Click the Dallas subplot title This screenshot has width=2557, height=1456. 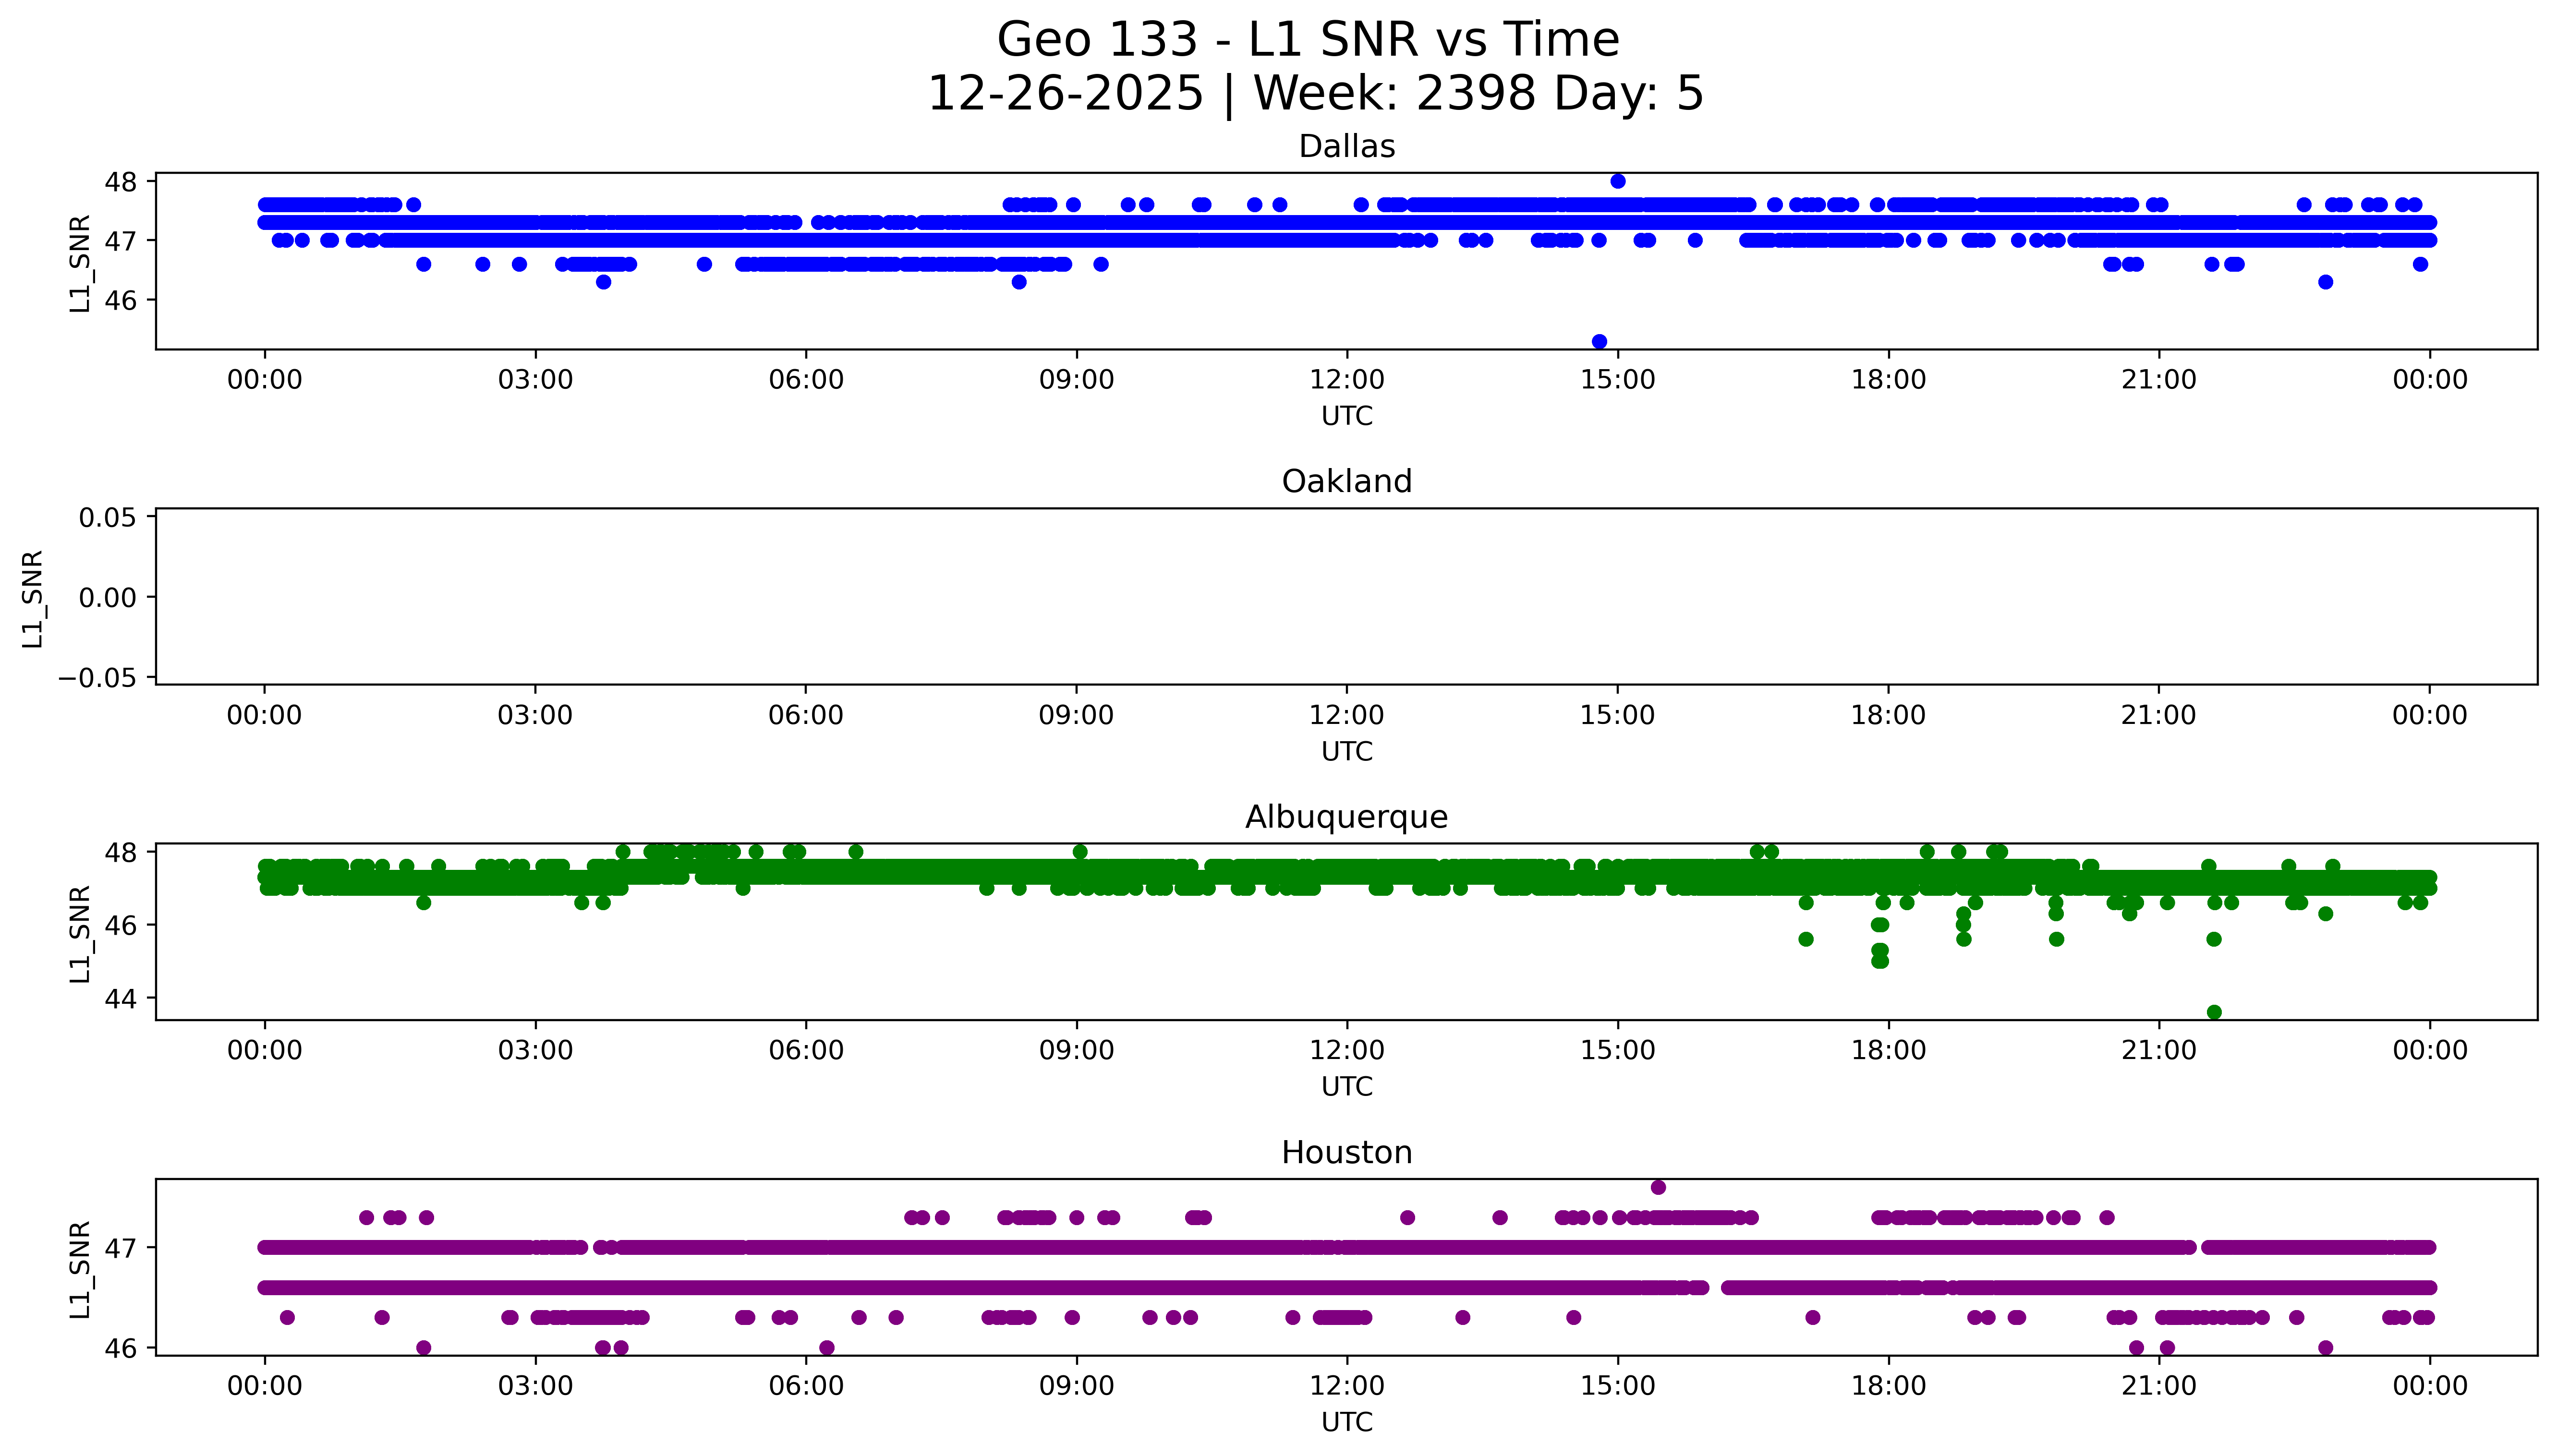[1346, 147]
